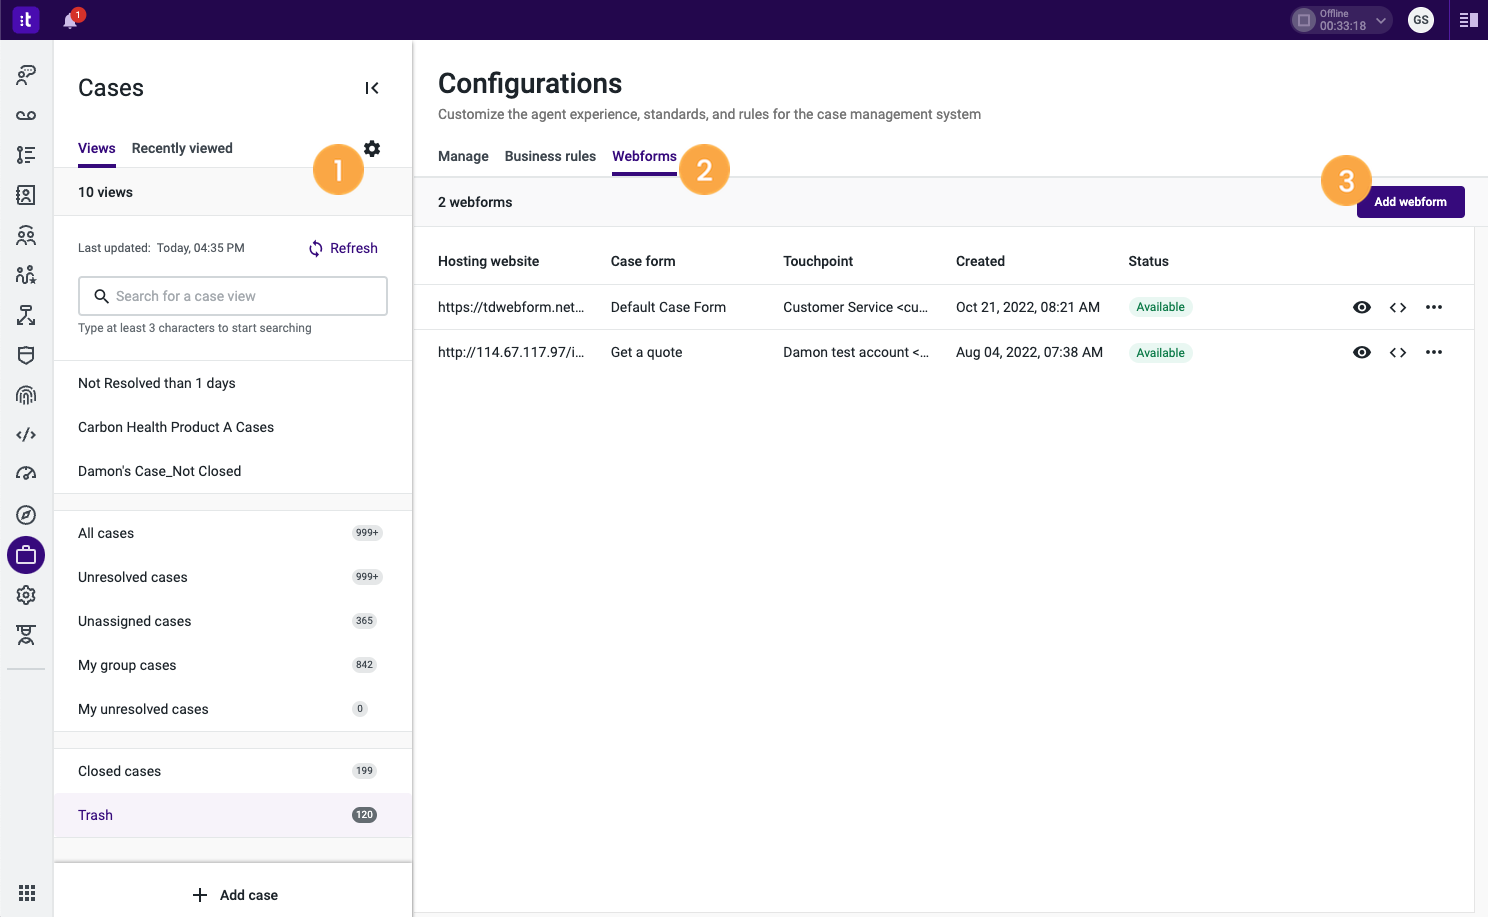Image resolution: width=1488 pixels, height=917 pixels.
Task: Open the Unresolved cases view
Action: pyautogui.click(x=233, y=577)
